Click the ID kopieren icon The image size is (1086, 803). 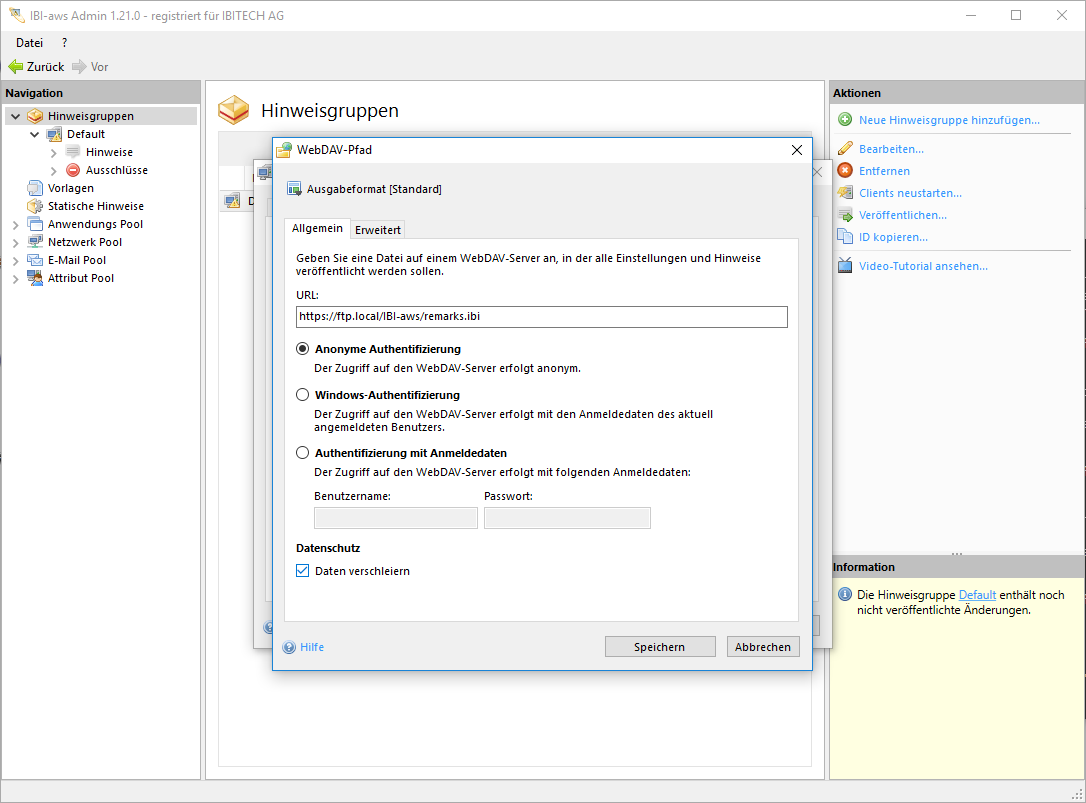(845, 237)
